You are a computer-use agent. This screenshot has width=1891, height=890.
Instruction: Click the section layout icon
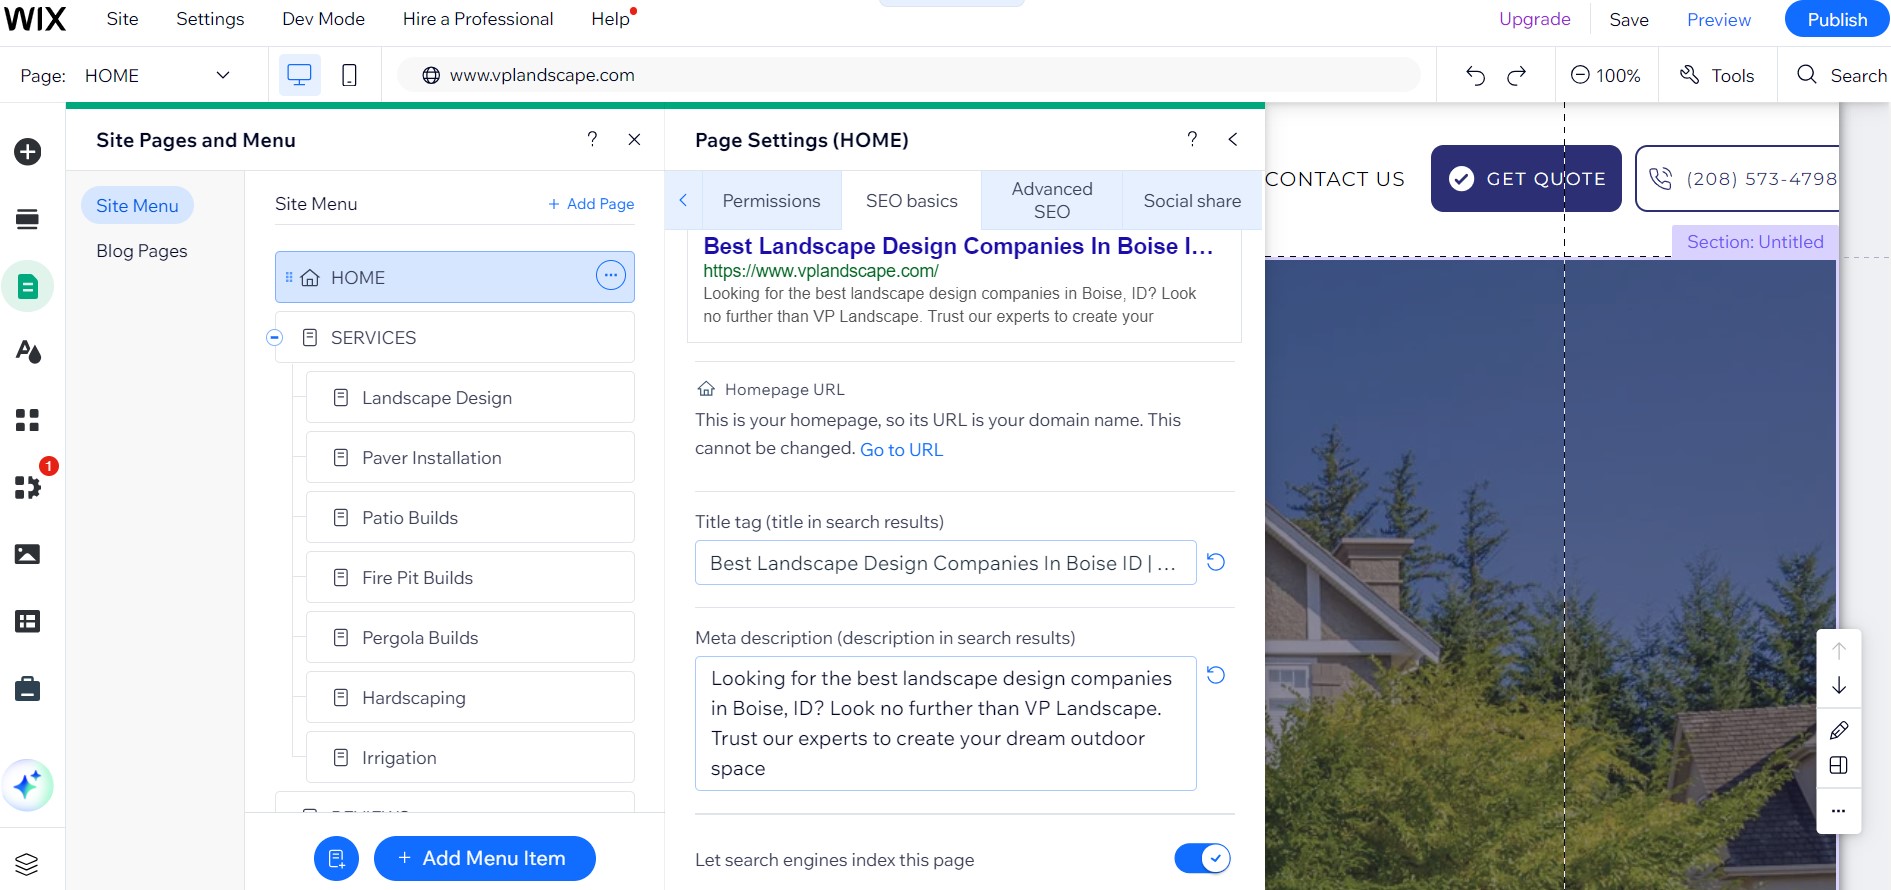point(1839,765)
